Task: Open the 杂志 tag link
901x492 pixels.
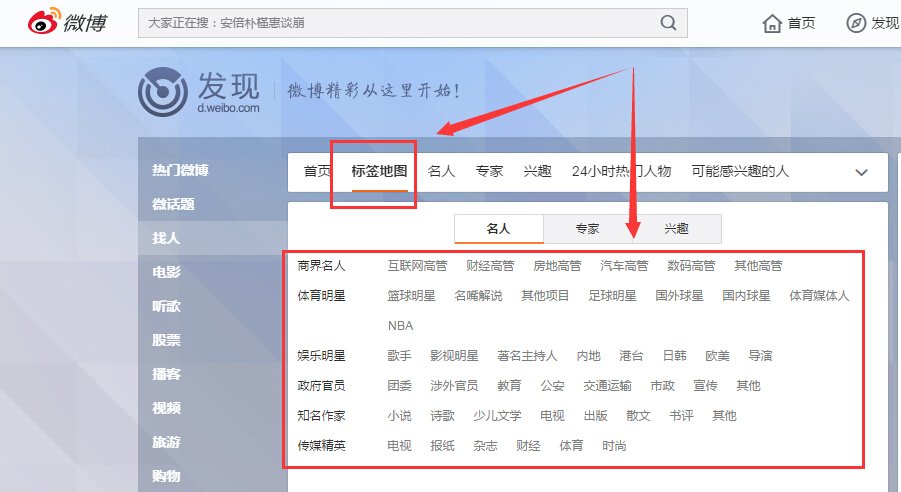Action: tap(485, 445)
